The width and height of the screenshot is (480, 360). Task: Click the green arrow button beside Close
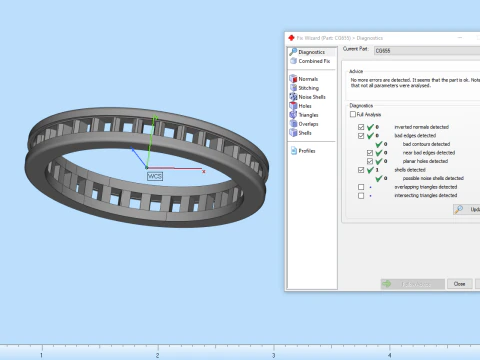coord(413,284)
